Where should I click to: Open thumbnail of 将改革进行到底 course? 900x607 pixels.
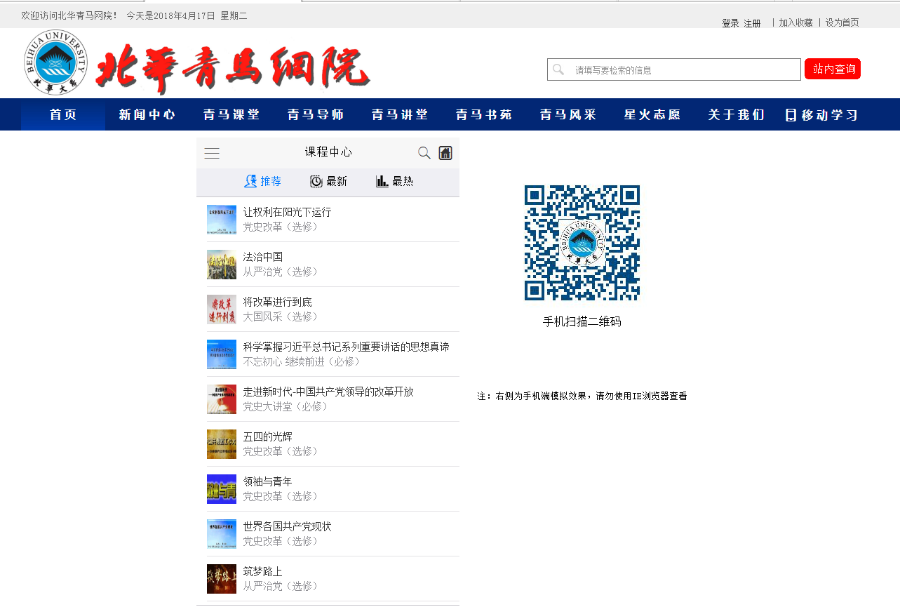pyautogui.click(x=222, y=309)
